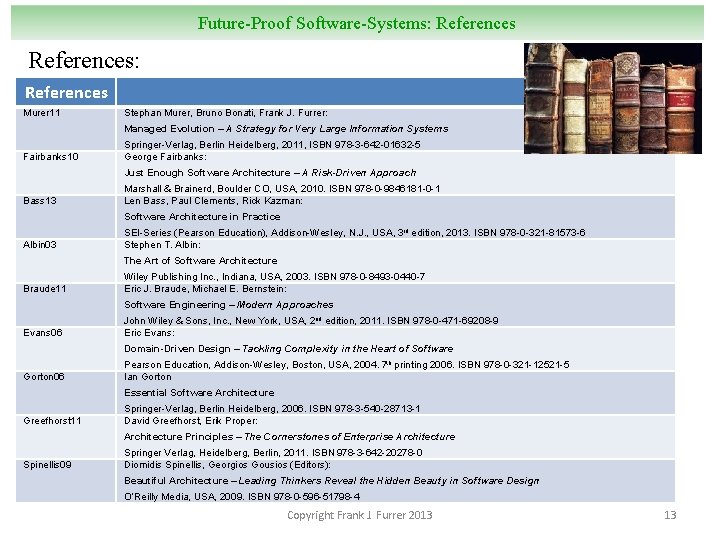This screenshot has width=720, height=540.
Task: Click the 'Wiley Publishing Inc., Indiana' publisher line
Action: pyautogui.click(x=275, y=277)
